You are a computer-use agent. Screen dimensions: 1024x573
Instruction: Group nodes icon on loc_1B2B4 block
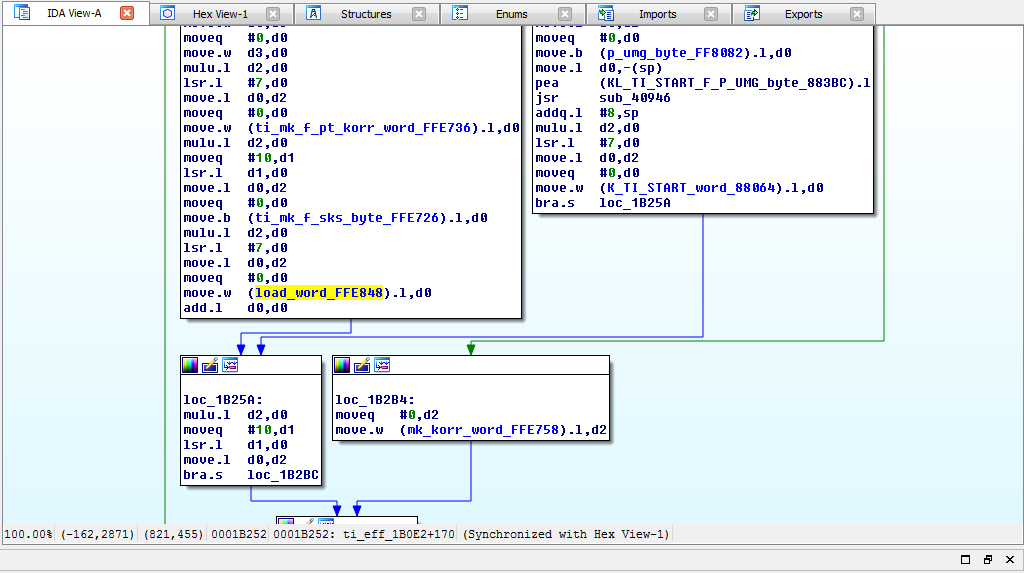click(382, 365)
